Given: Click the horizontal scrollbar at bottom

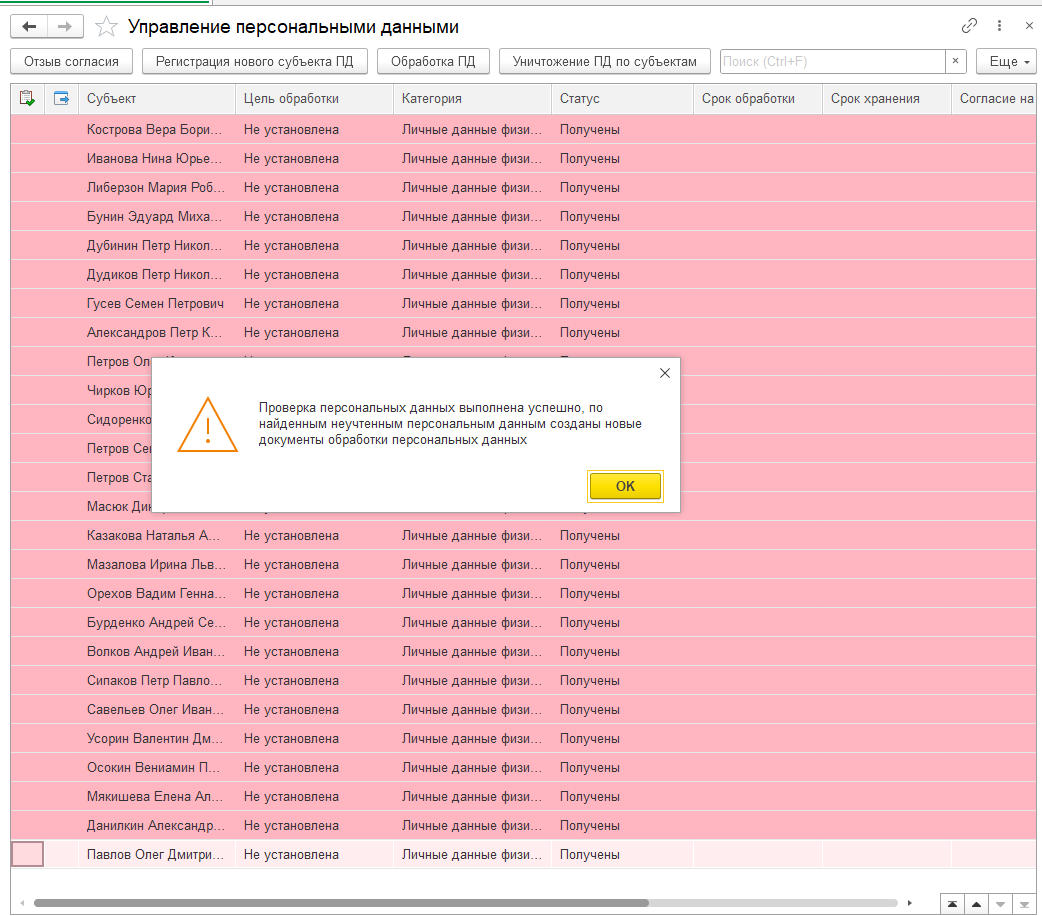Looking at the screenshot, I should click(x=340, y=903).
